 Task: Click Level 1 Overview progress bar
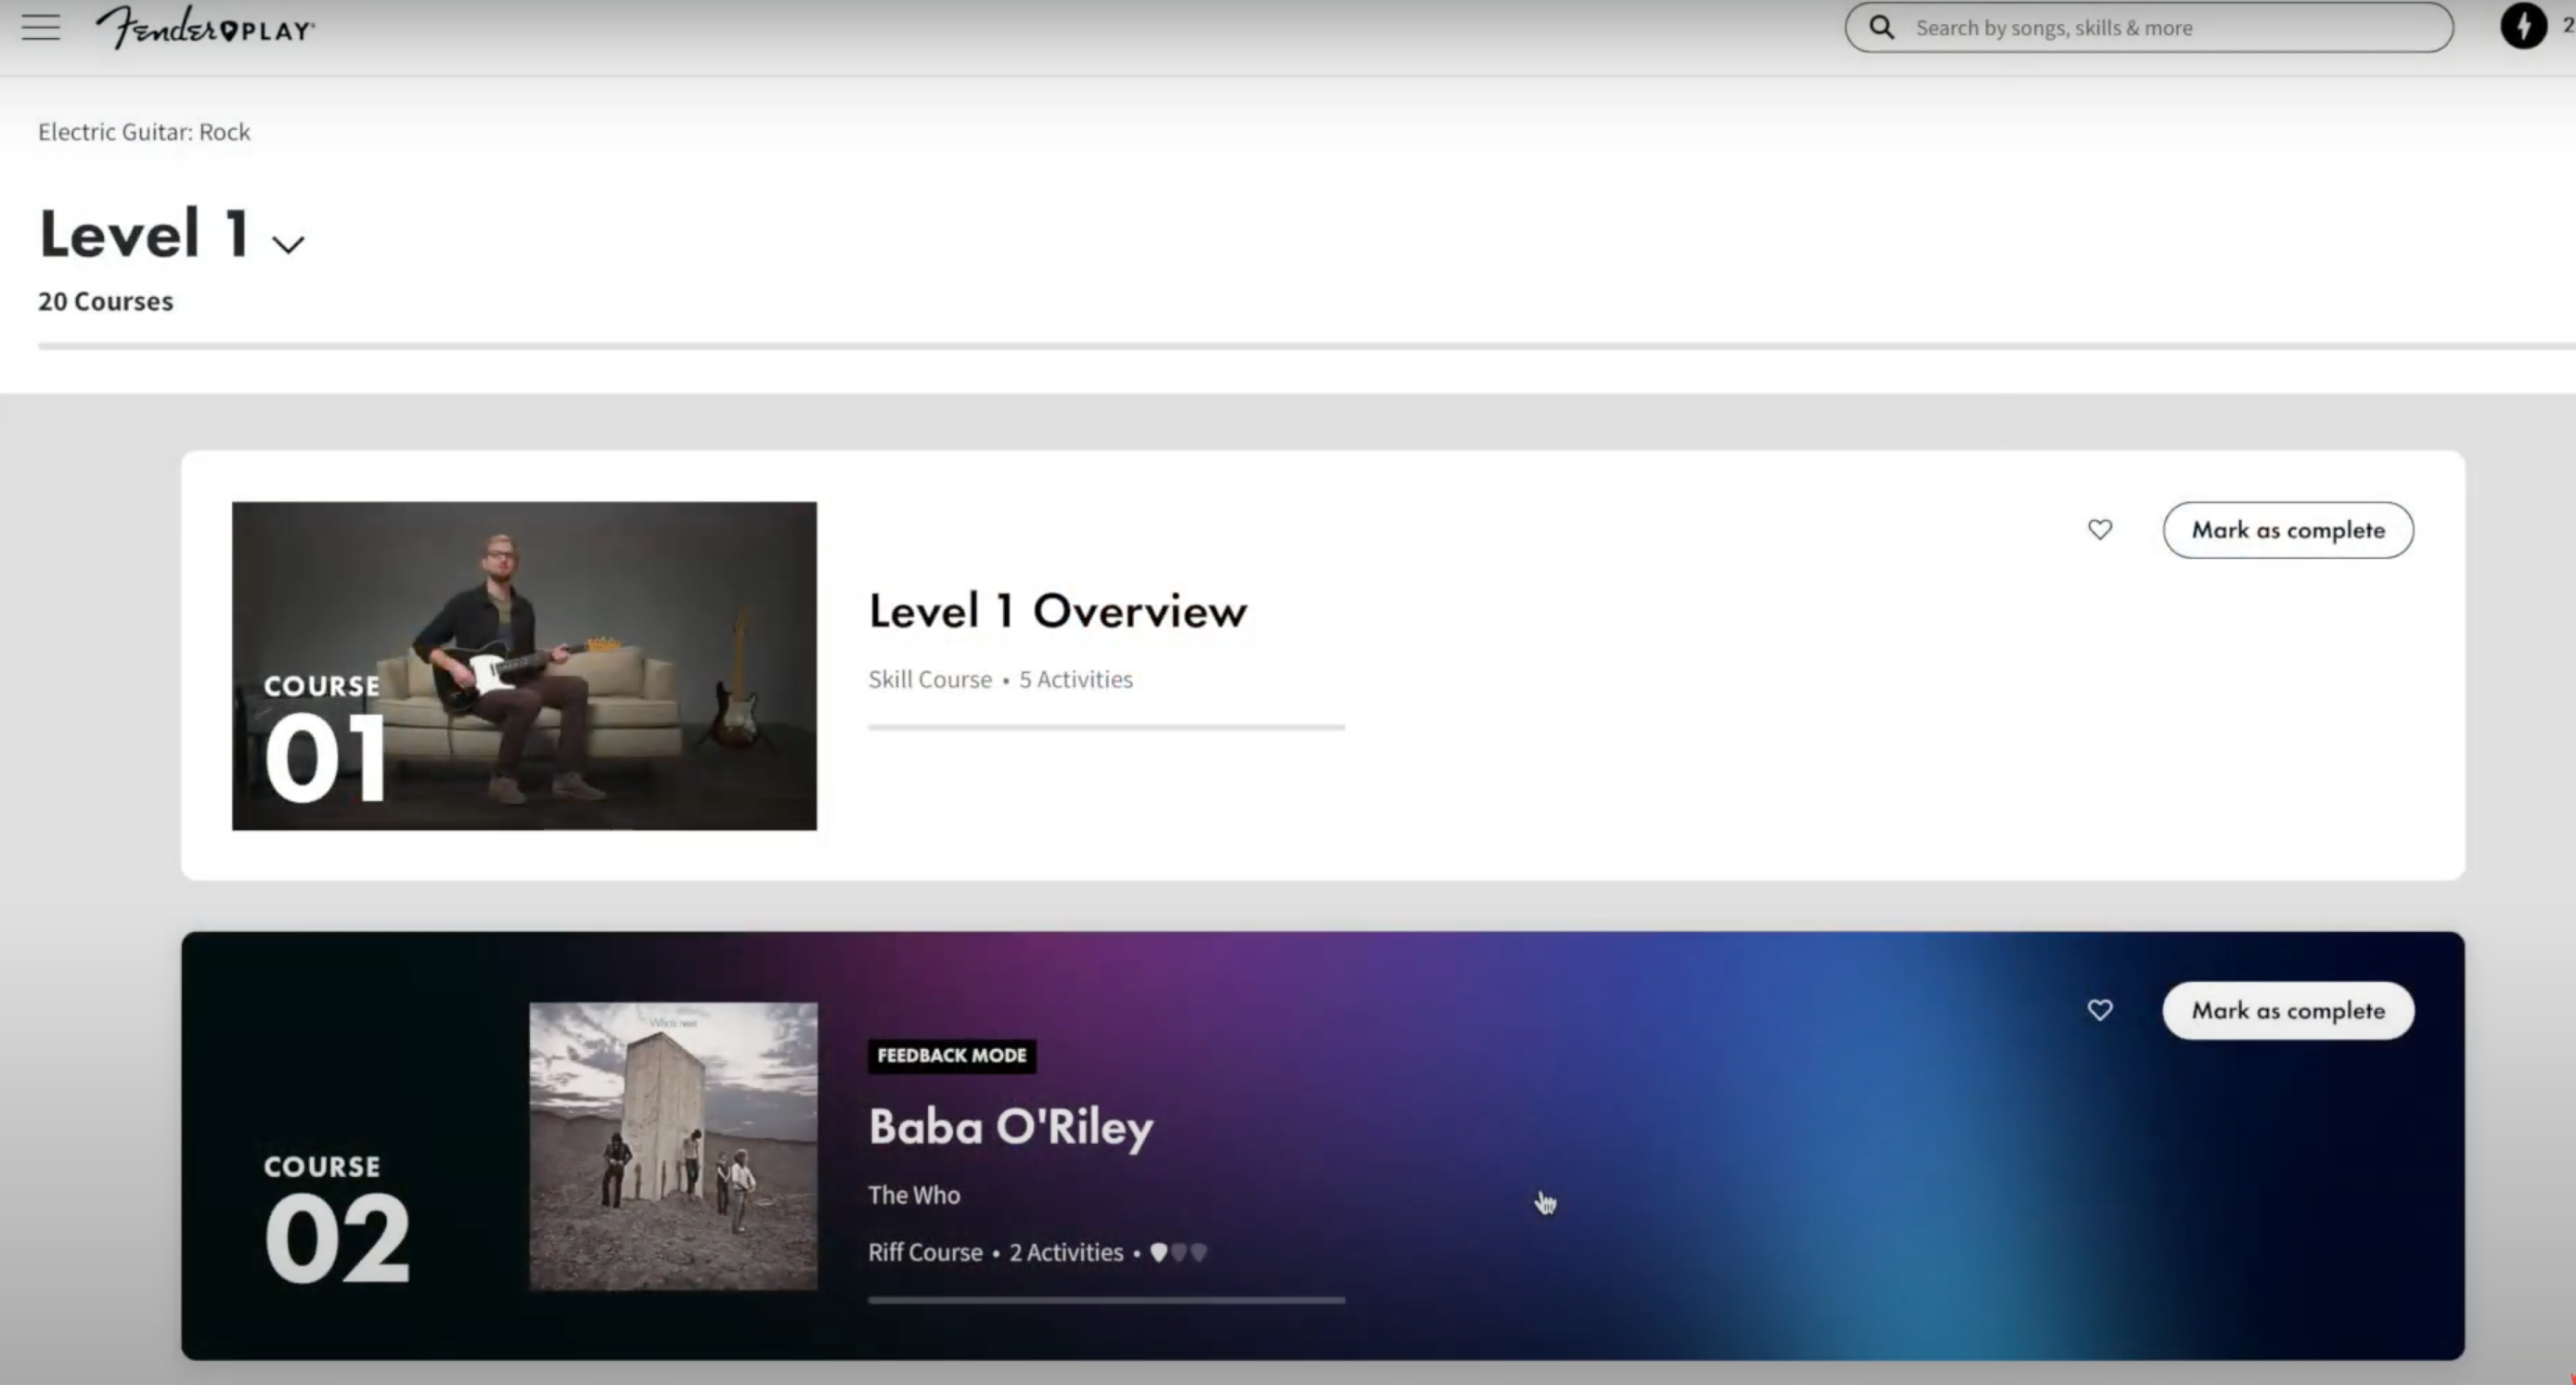coord(1106,728)
